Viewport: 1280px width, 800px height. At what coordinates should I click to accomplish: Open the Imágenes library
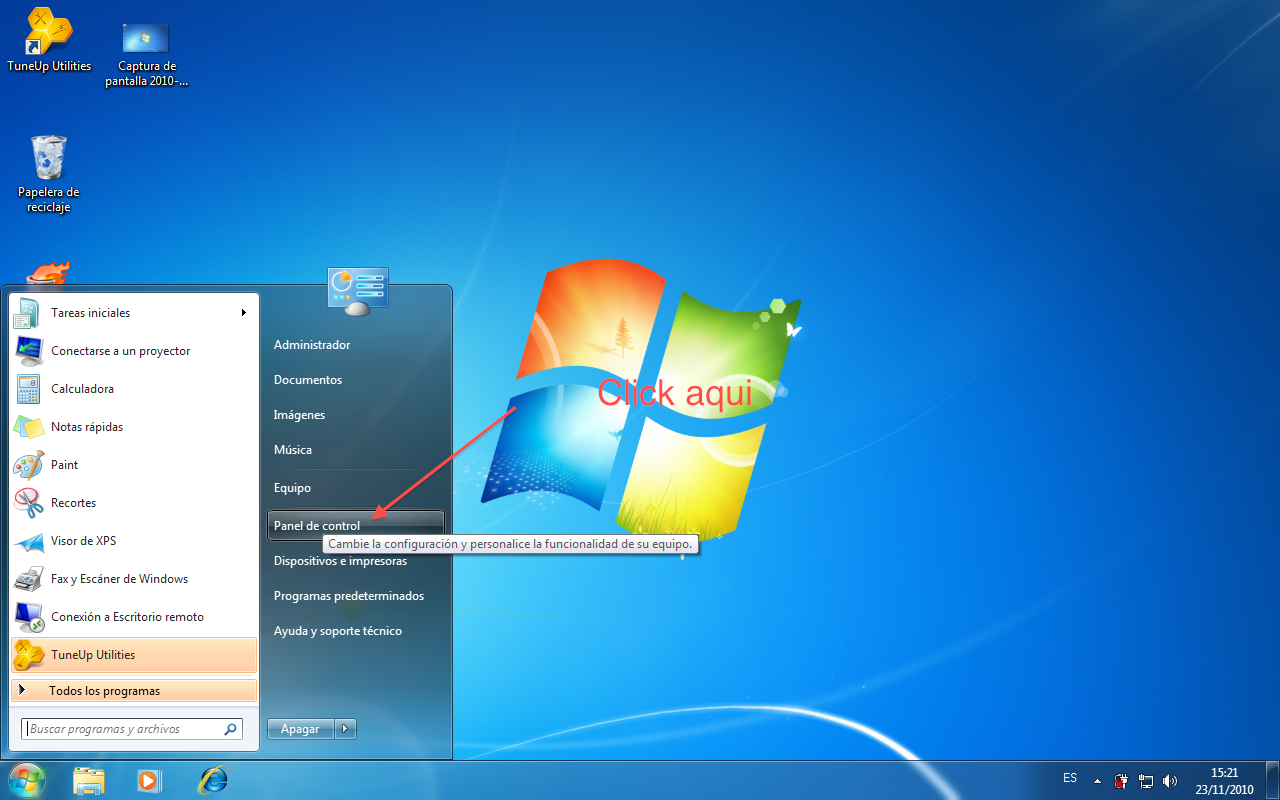tap(355, 415)
